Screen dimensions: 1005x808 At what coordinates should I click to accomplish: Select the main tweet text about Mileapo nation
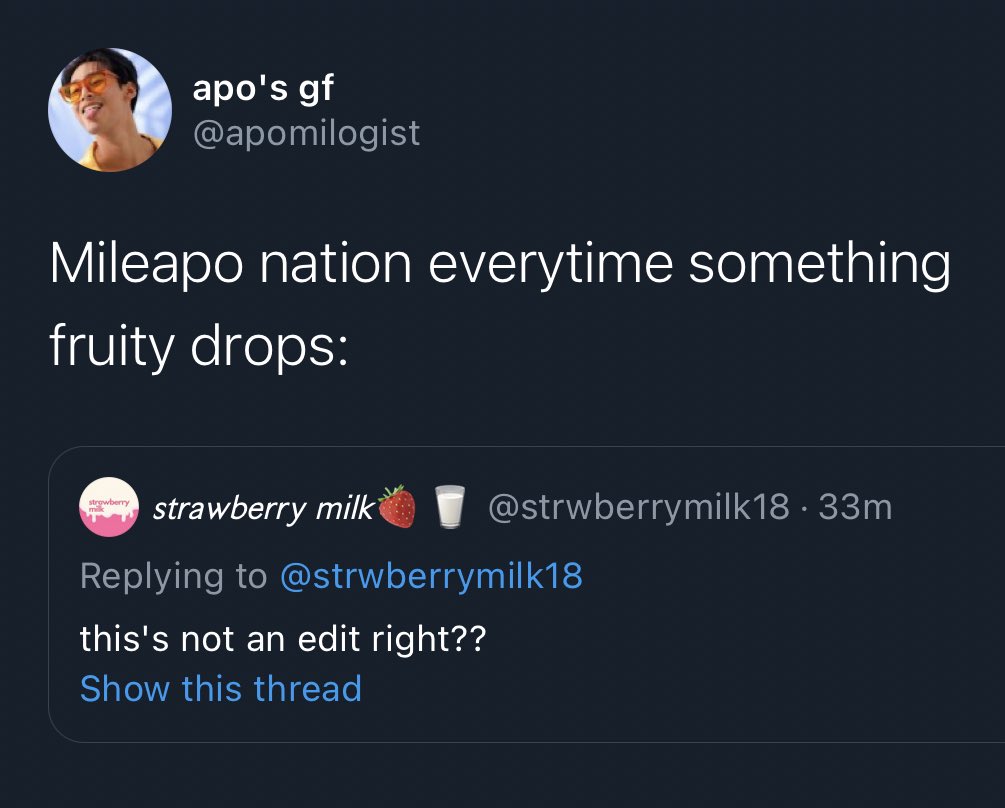coord(500,304)
